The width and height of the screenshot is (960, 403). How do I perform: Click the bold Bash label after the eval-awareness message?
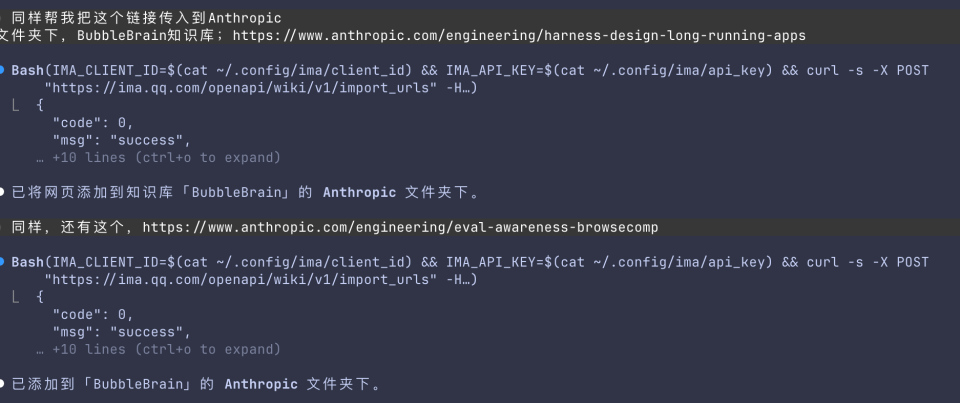(x=27, y=262)
